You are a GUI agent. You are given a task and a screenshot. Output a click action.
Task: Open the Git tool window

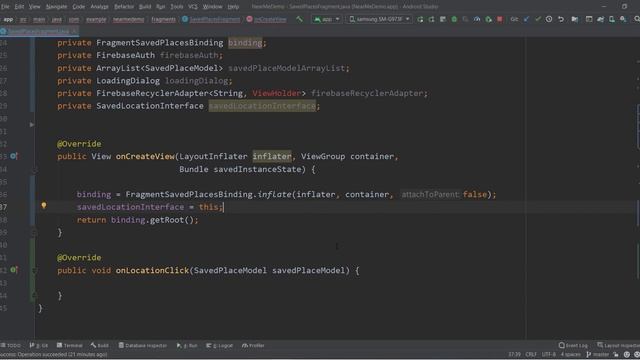(x=39, y=345)
